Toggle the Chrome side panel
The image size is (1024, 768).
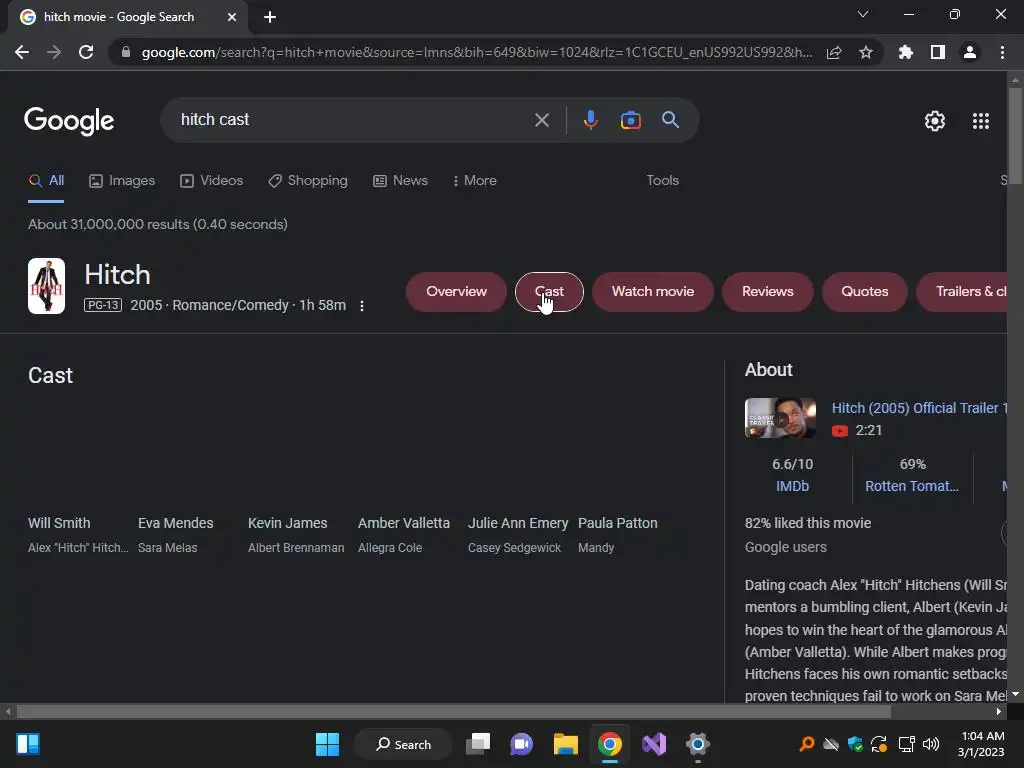pos(937,52)
